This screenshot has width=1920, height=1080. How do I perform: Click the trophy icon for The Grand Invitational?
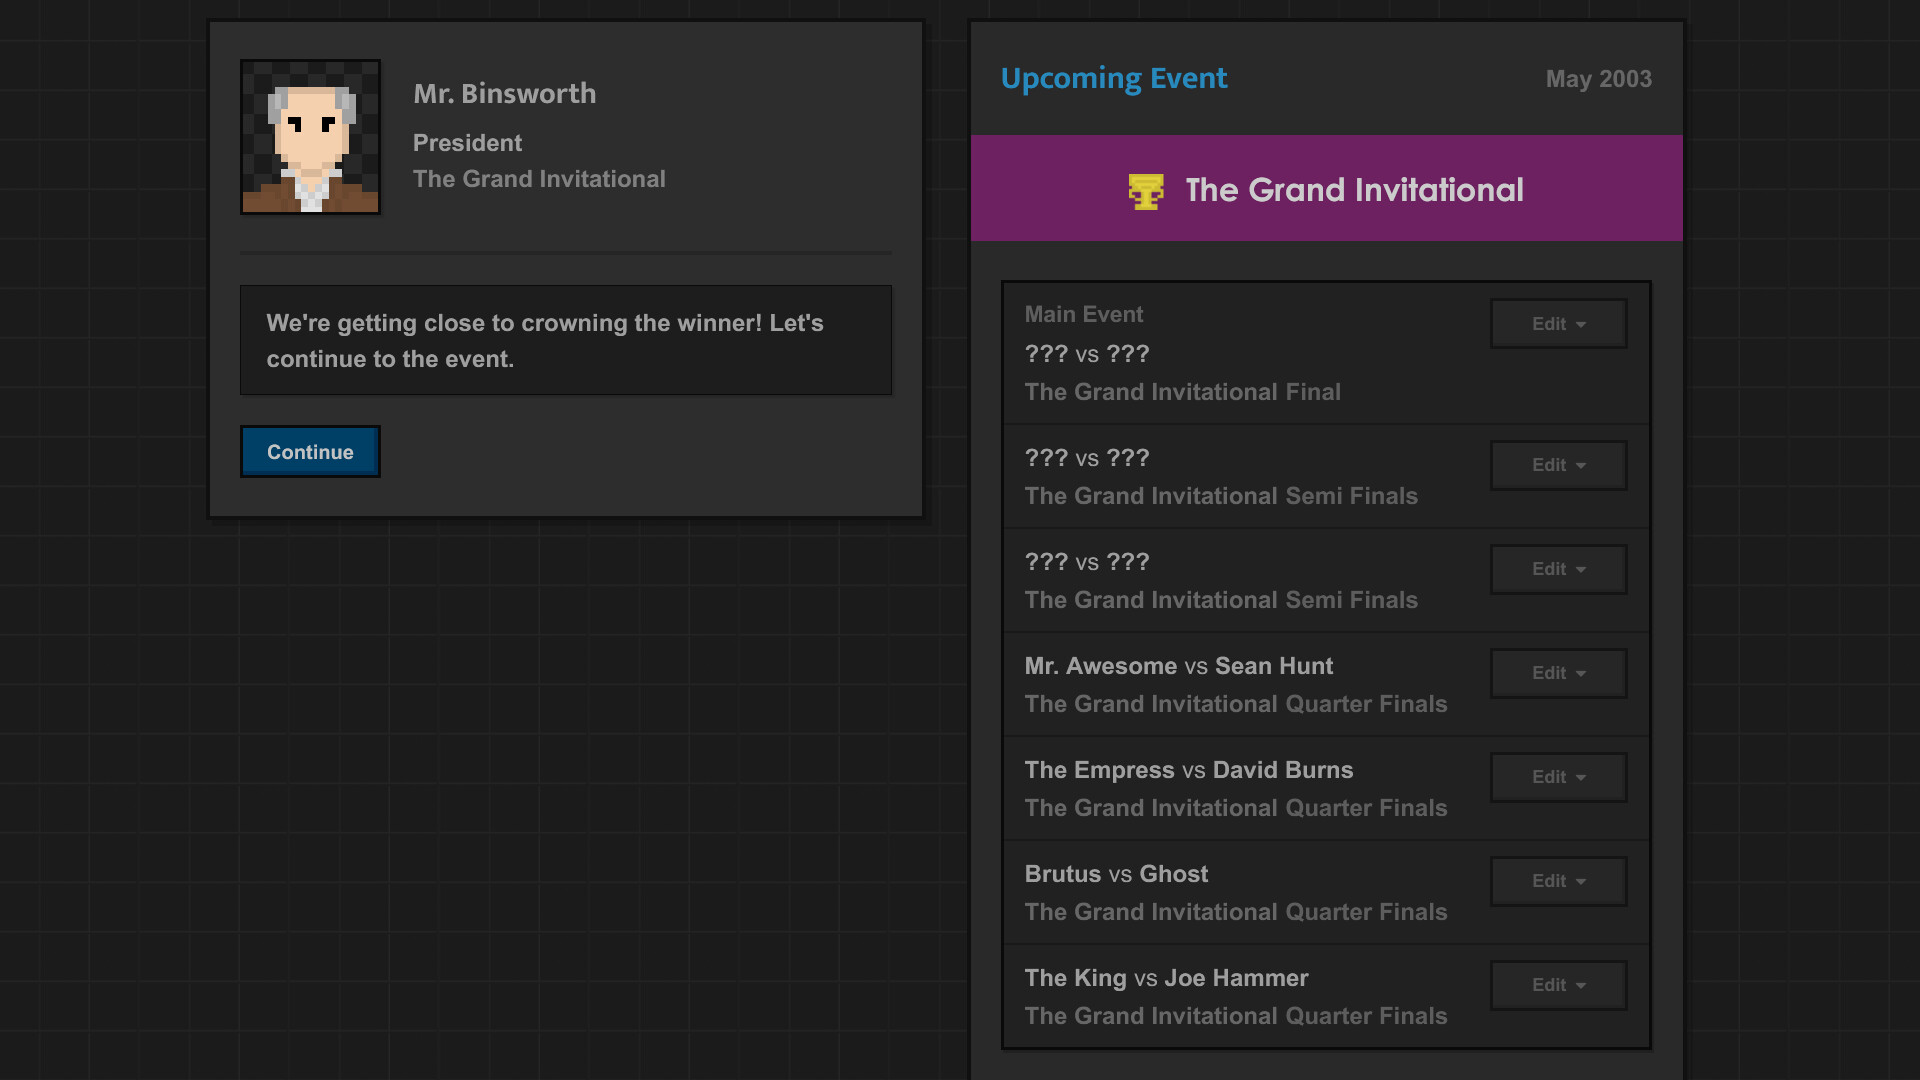(x=1145, y=190)
